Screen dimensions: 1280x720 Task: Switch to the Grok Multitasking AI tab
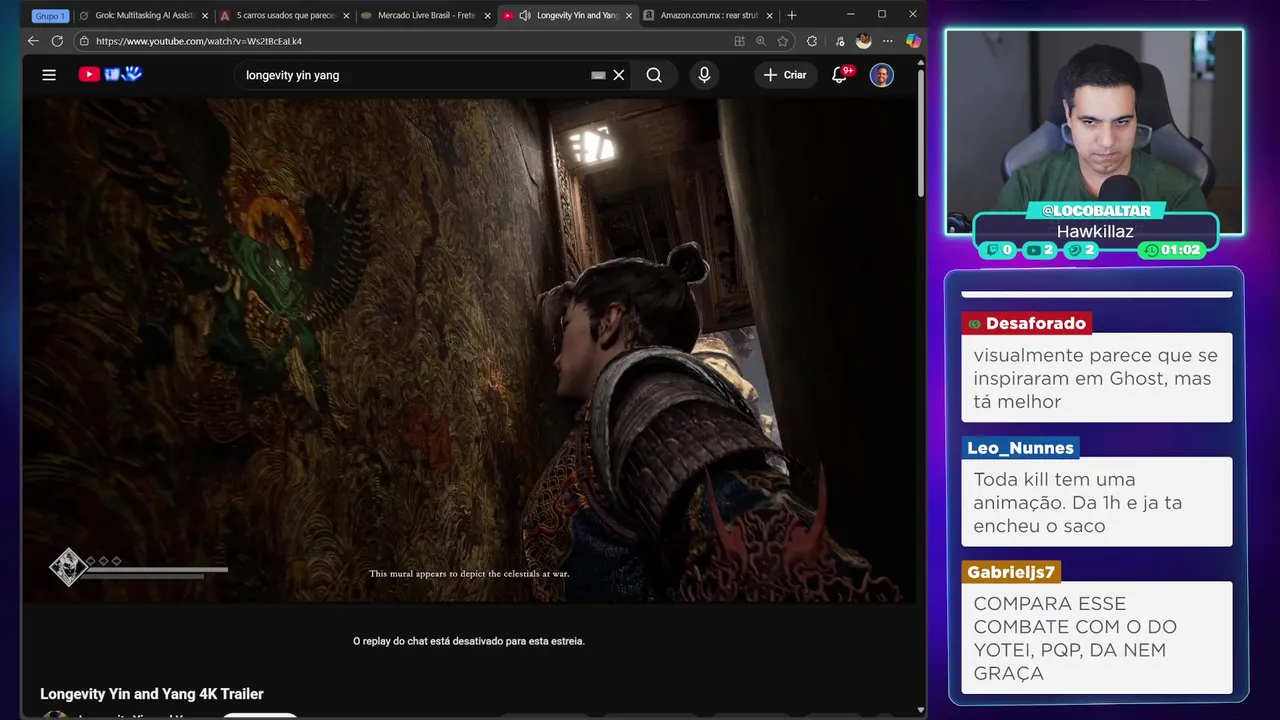pyautogui.click(x=143, y=16)
